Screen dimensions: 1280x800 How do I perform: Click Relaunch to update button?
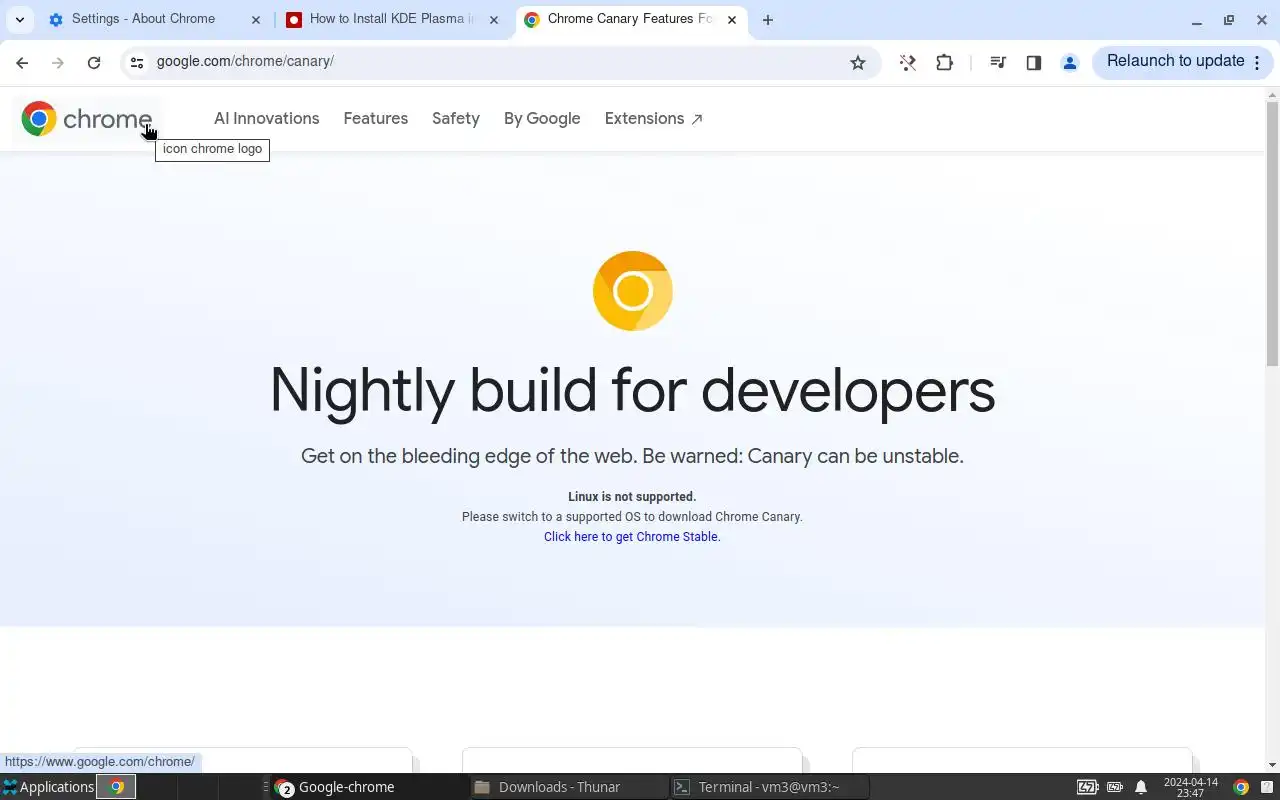pyautogui.click(x=1175, y=61)
